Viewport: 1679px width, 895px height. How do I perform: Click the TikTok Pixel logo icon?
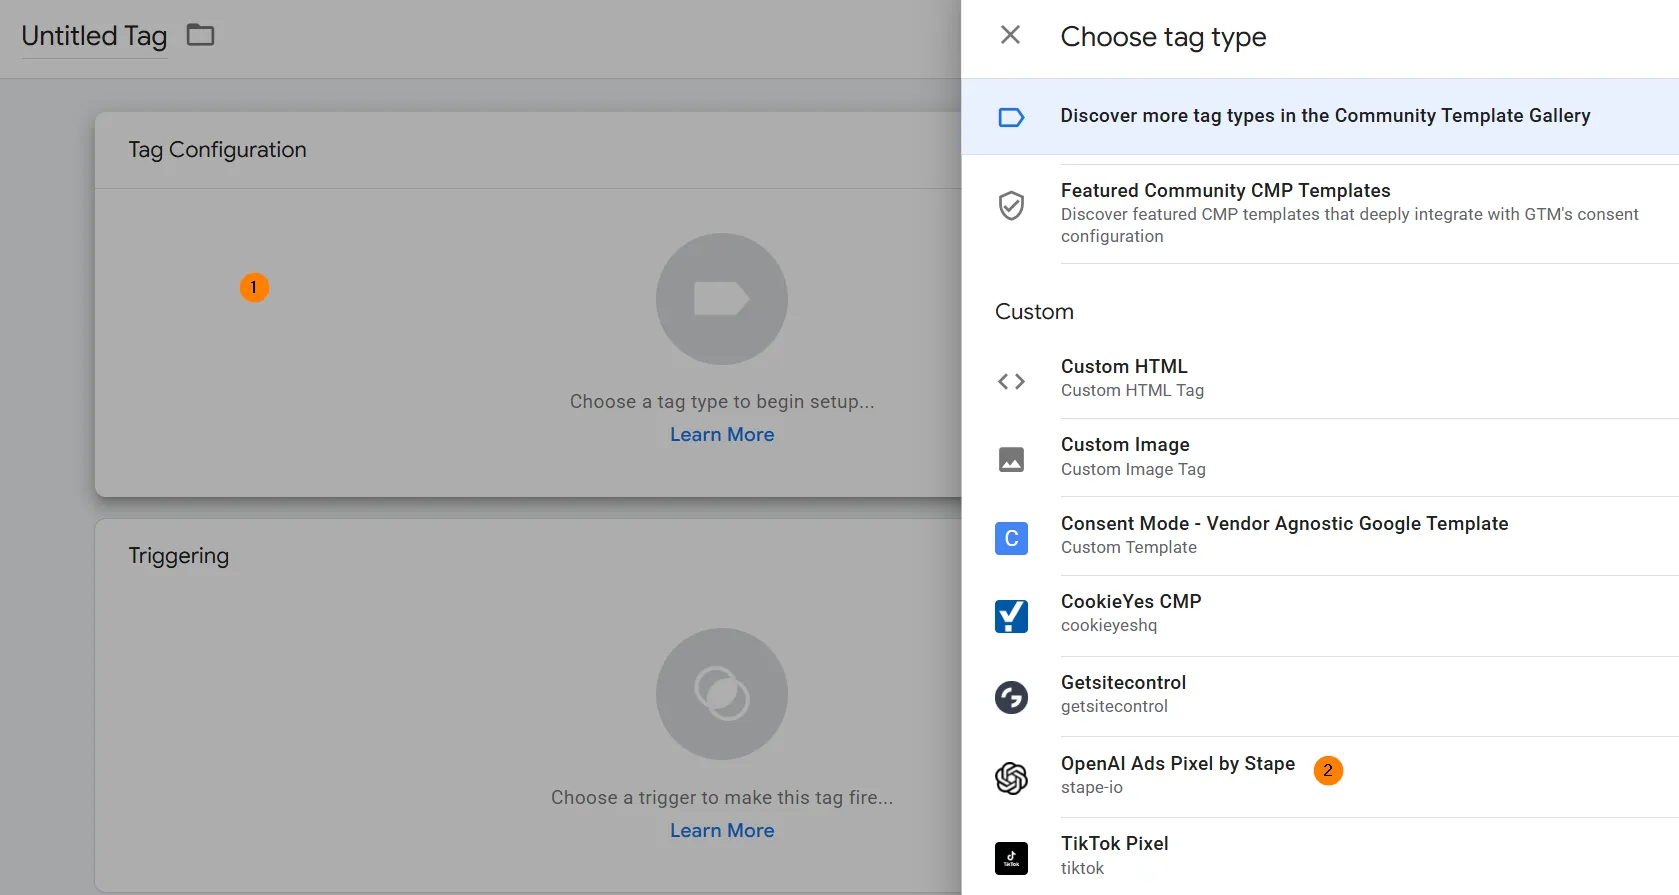tap(1011, 858)
